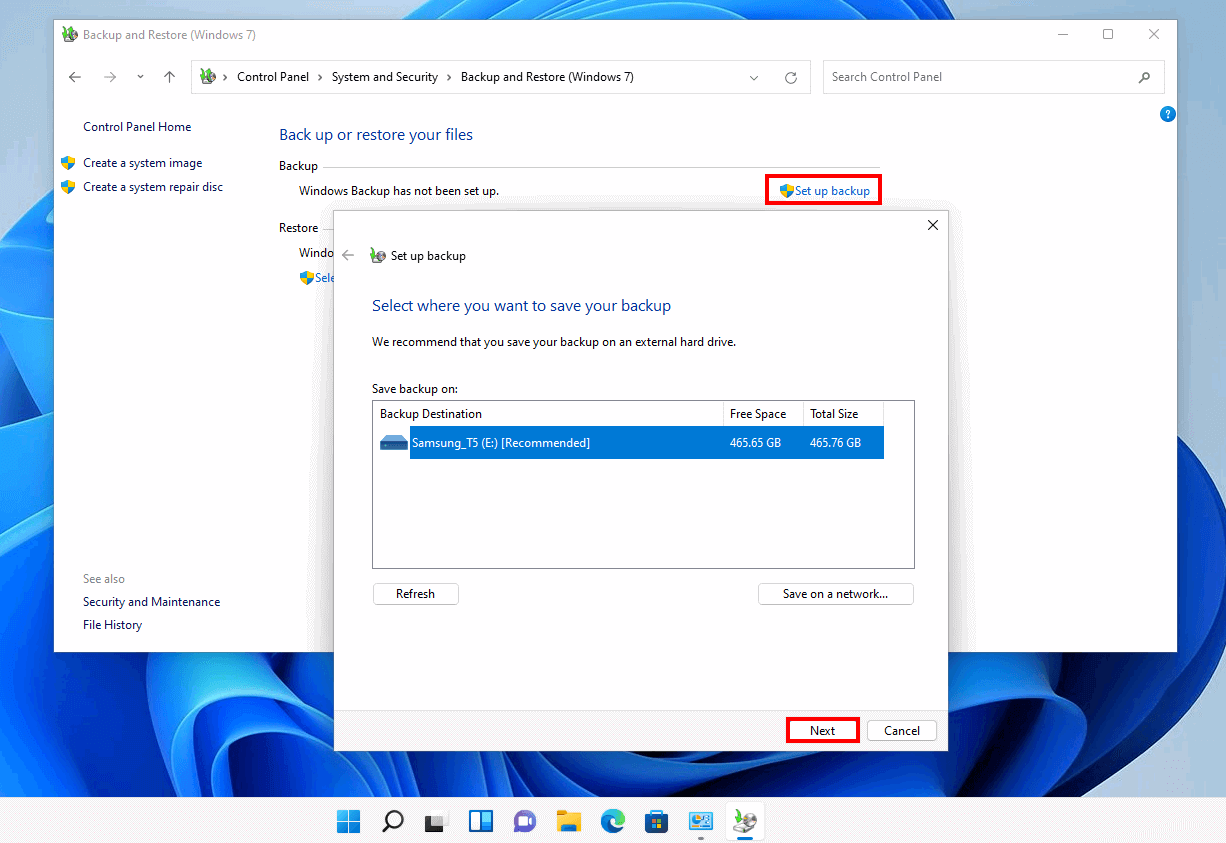
Task: Click the Refresh icon in the address bar
Action: (x=790, y=77)
